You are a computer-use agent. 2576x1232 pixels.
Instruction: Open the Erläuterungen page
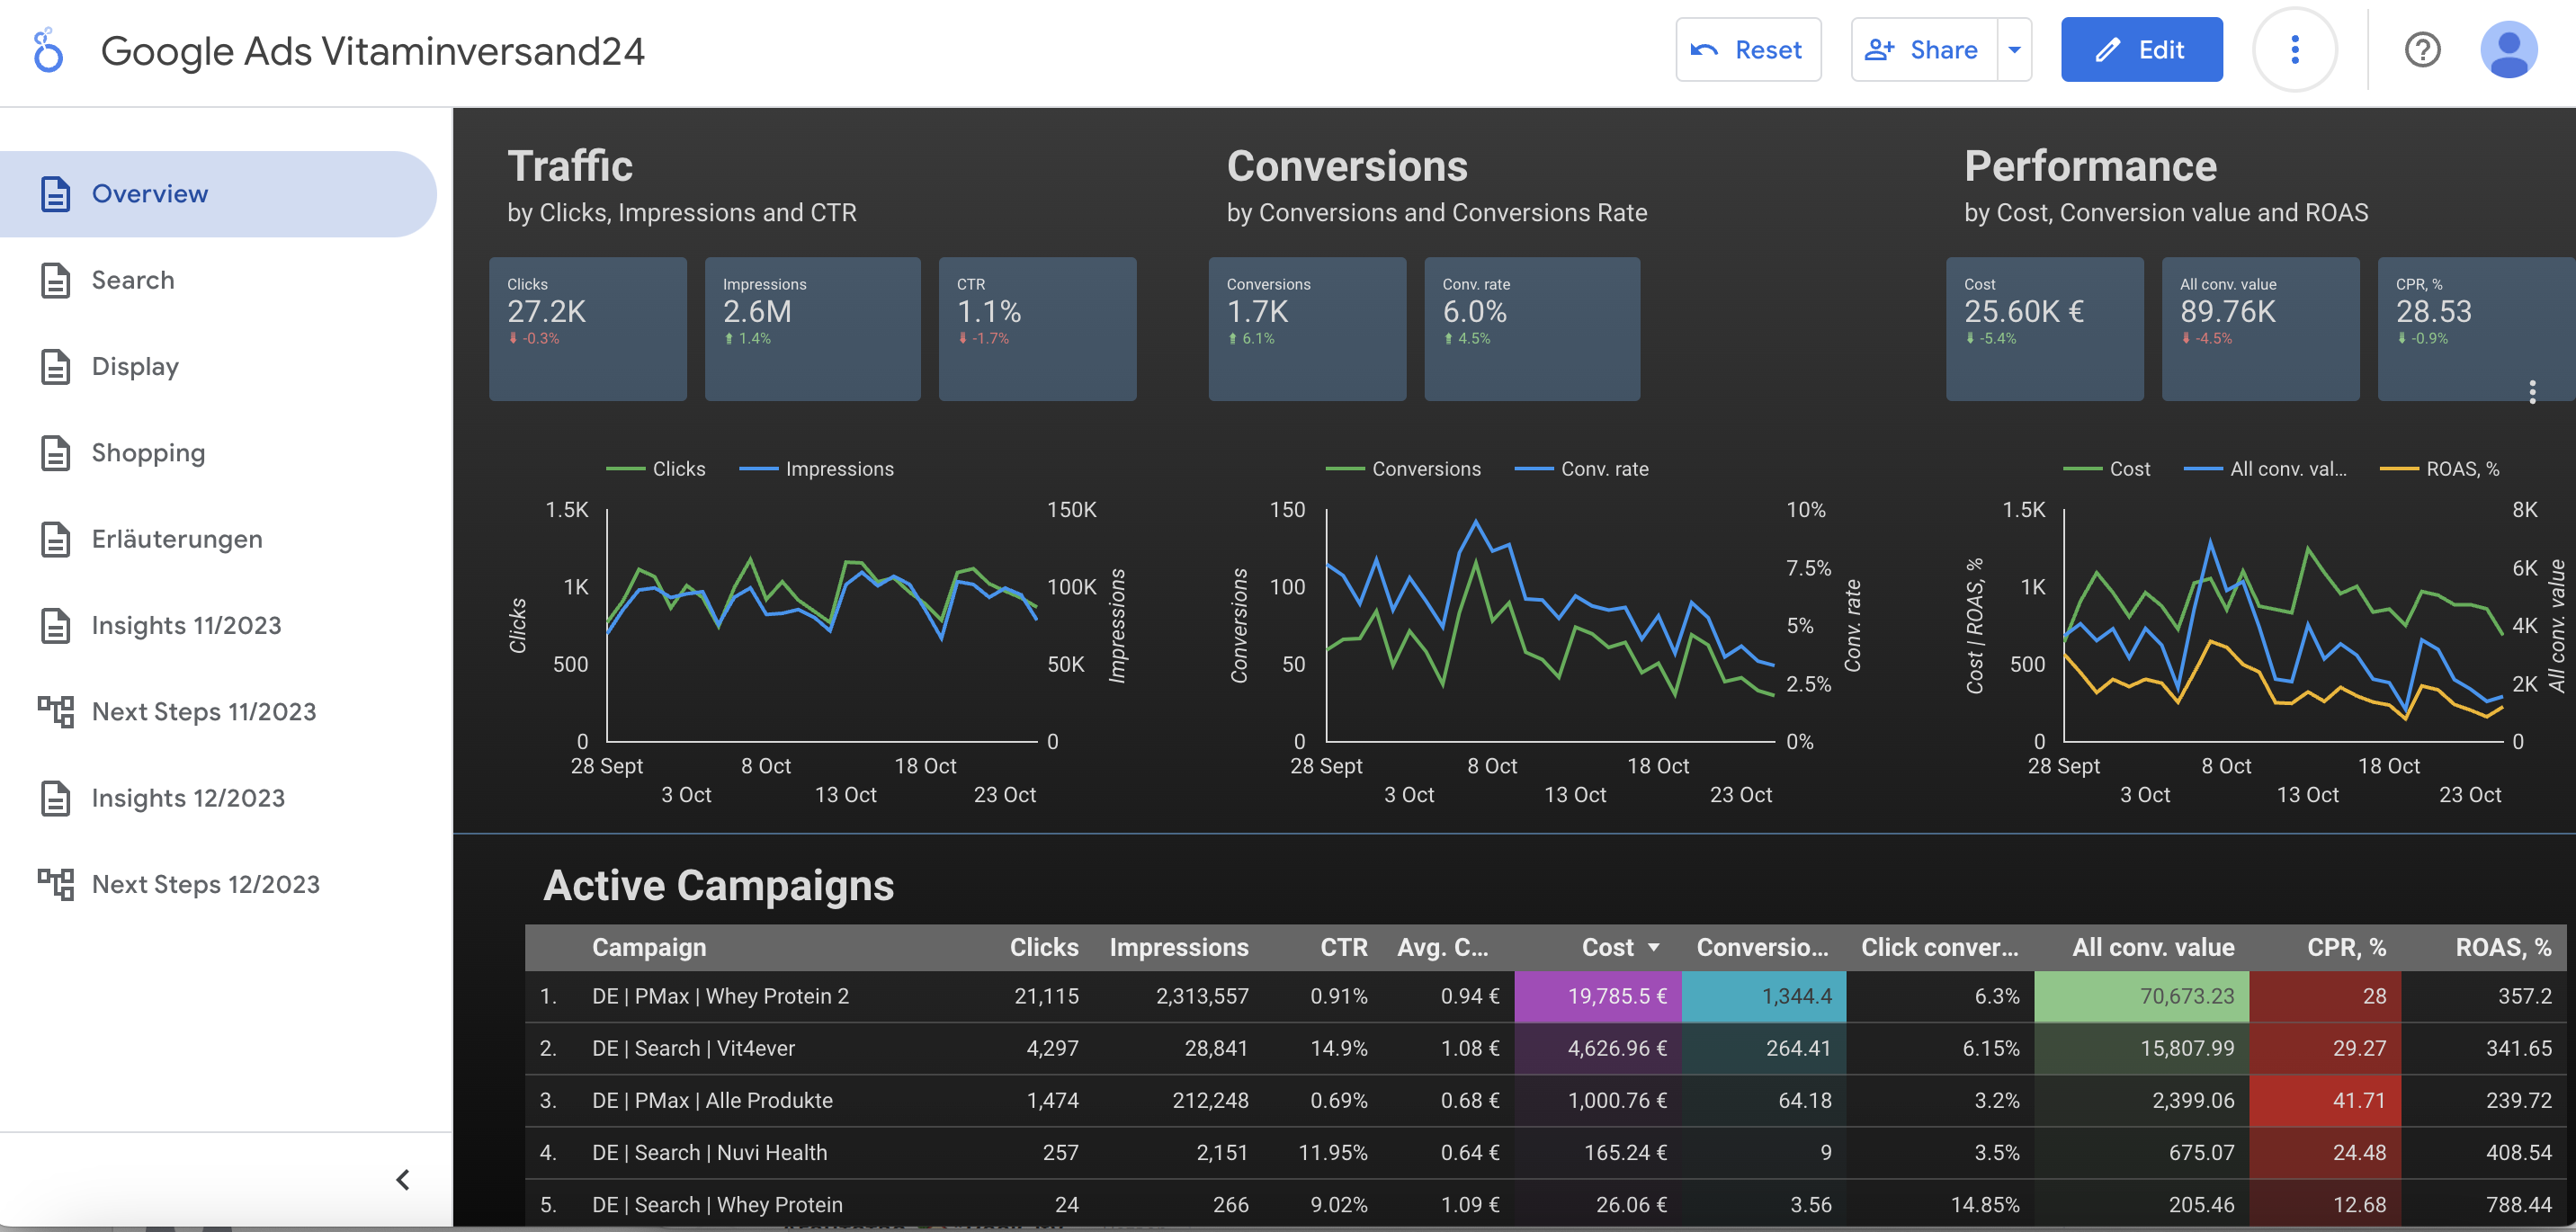pos(218,539)
